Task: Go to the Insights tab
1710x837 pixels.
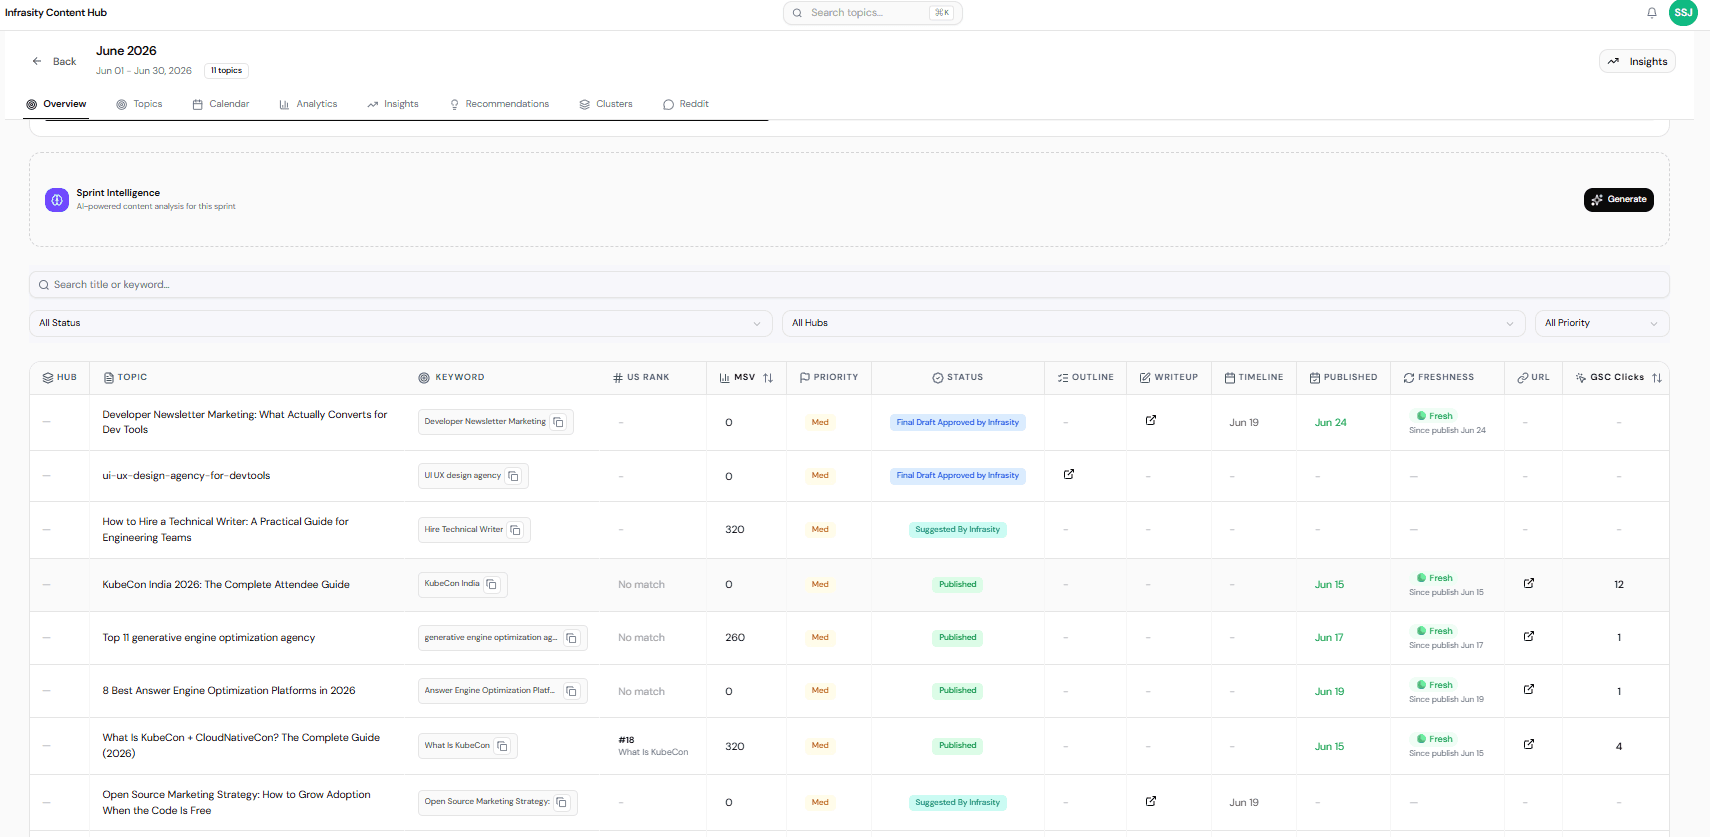Action: coord(393,104)
